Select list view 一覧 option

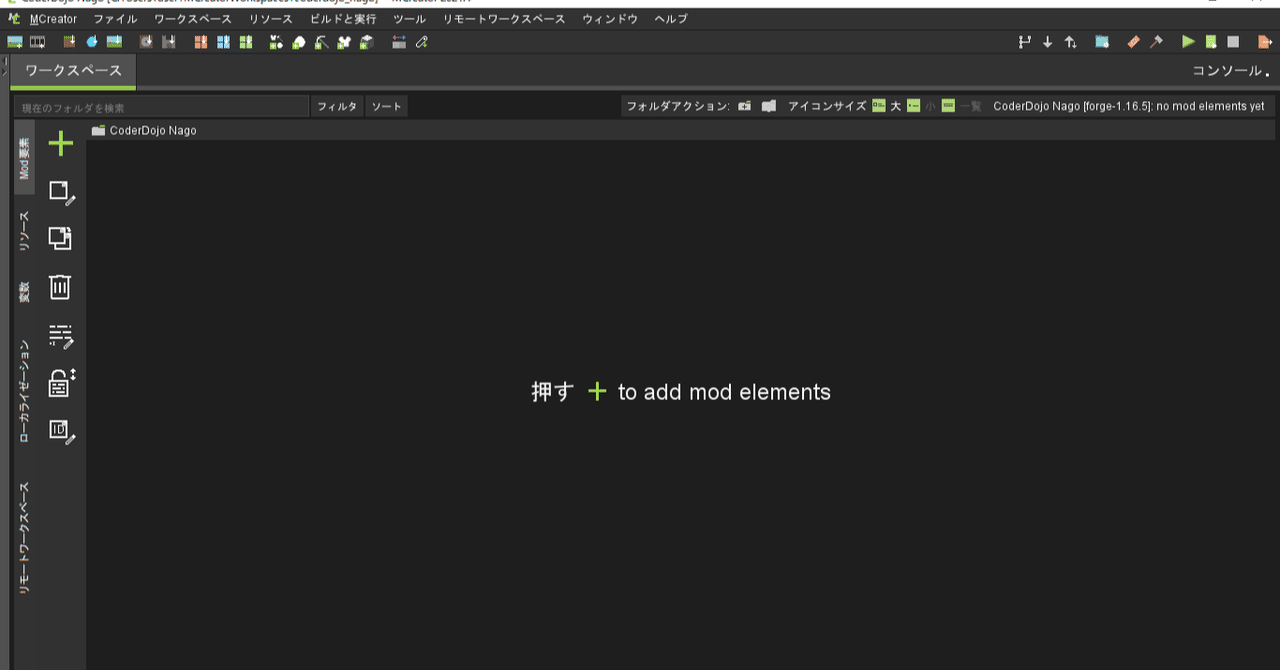coord(962,106)
